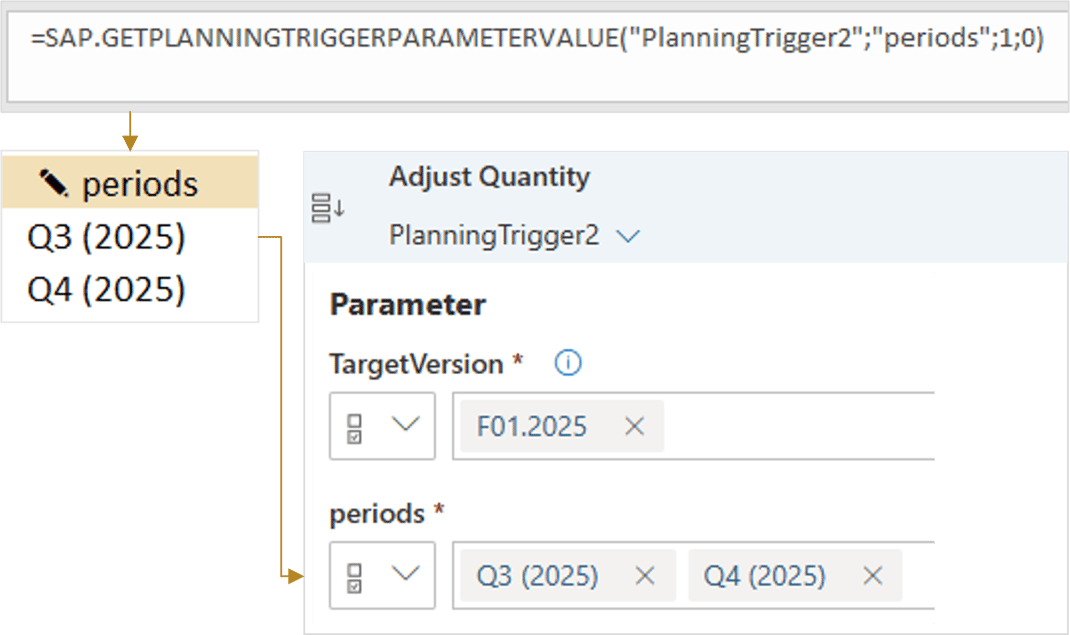Remove the Q4 (2025) token via X icon

(x=870, y=575)
